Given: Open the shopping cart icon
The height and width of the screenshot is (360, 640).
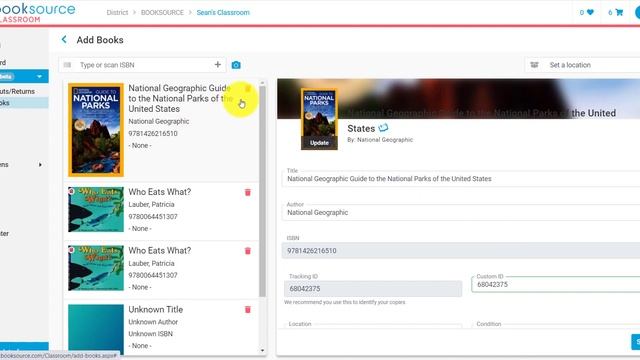Looking at the screenshot, I should [619, 12].
